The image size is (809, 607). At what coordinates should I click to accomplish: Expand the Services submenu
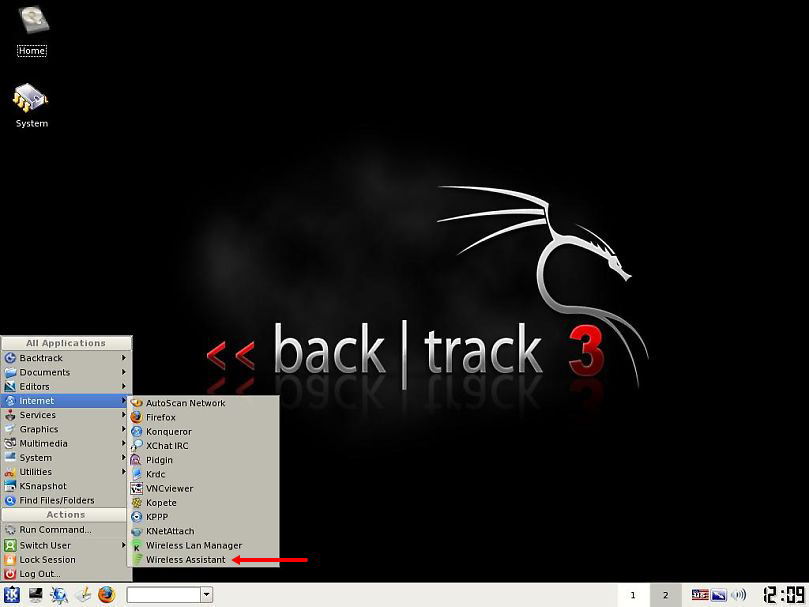65,415
